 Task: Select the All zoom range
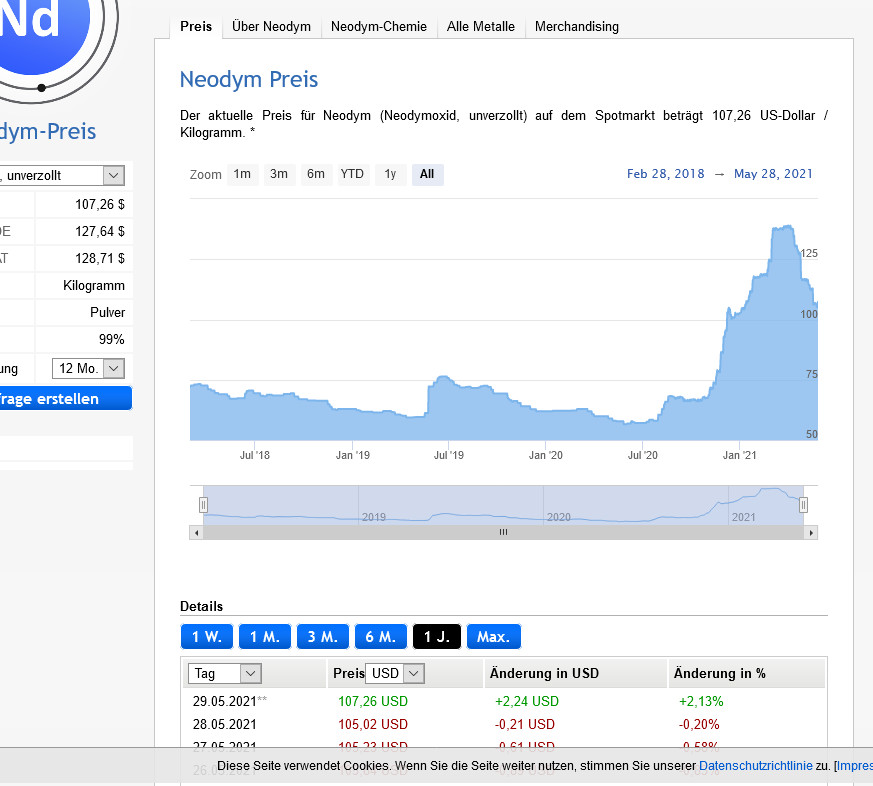(x=427, y=174)
